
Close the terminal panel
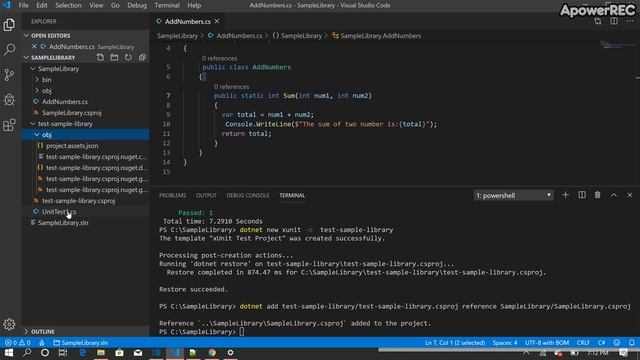(630, 195)
